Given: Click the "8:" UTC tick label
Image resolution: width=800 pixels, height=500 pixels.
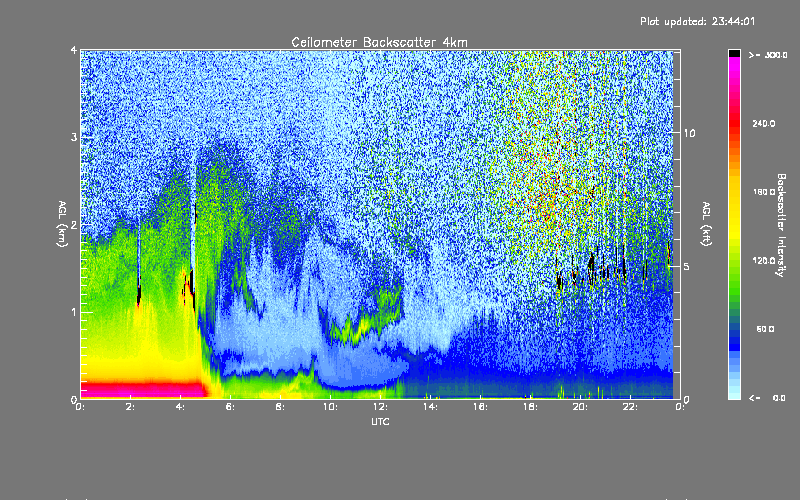Looking at the screenshot, I should tap(280, 407).
